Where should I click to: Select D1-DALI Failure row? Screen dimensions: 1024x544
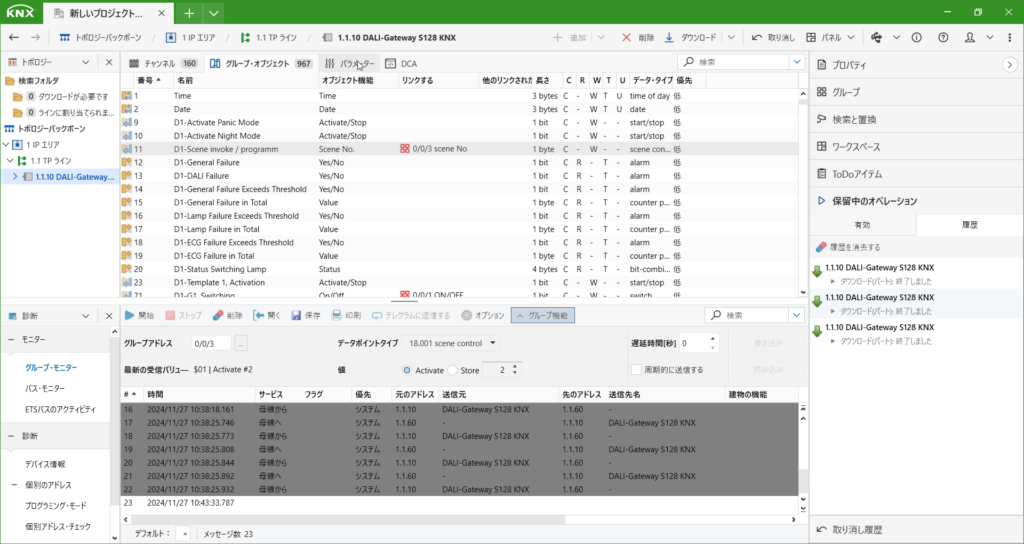click(x=461, y=176)
